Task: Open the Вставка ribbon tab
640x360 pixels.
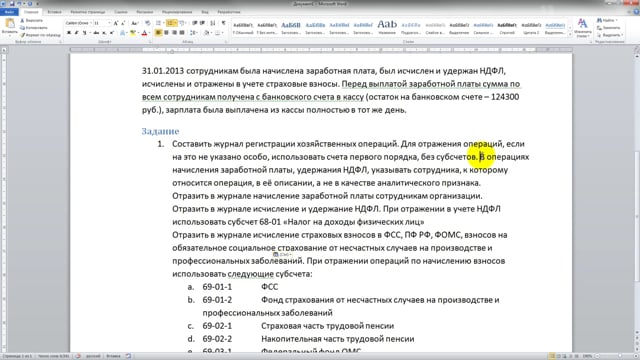Action: 54,12
